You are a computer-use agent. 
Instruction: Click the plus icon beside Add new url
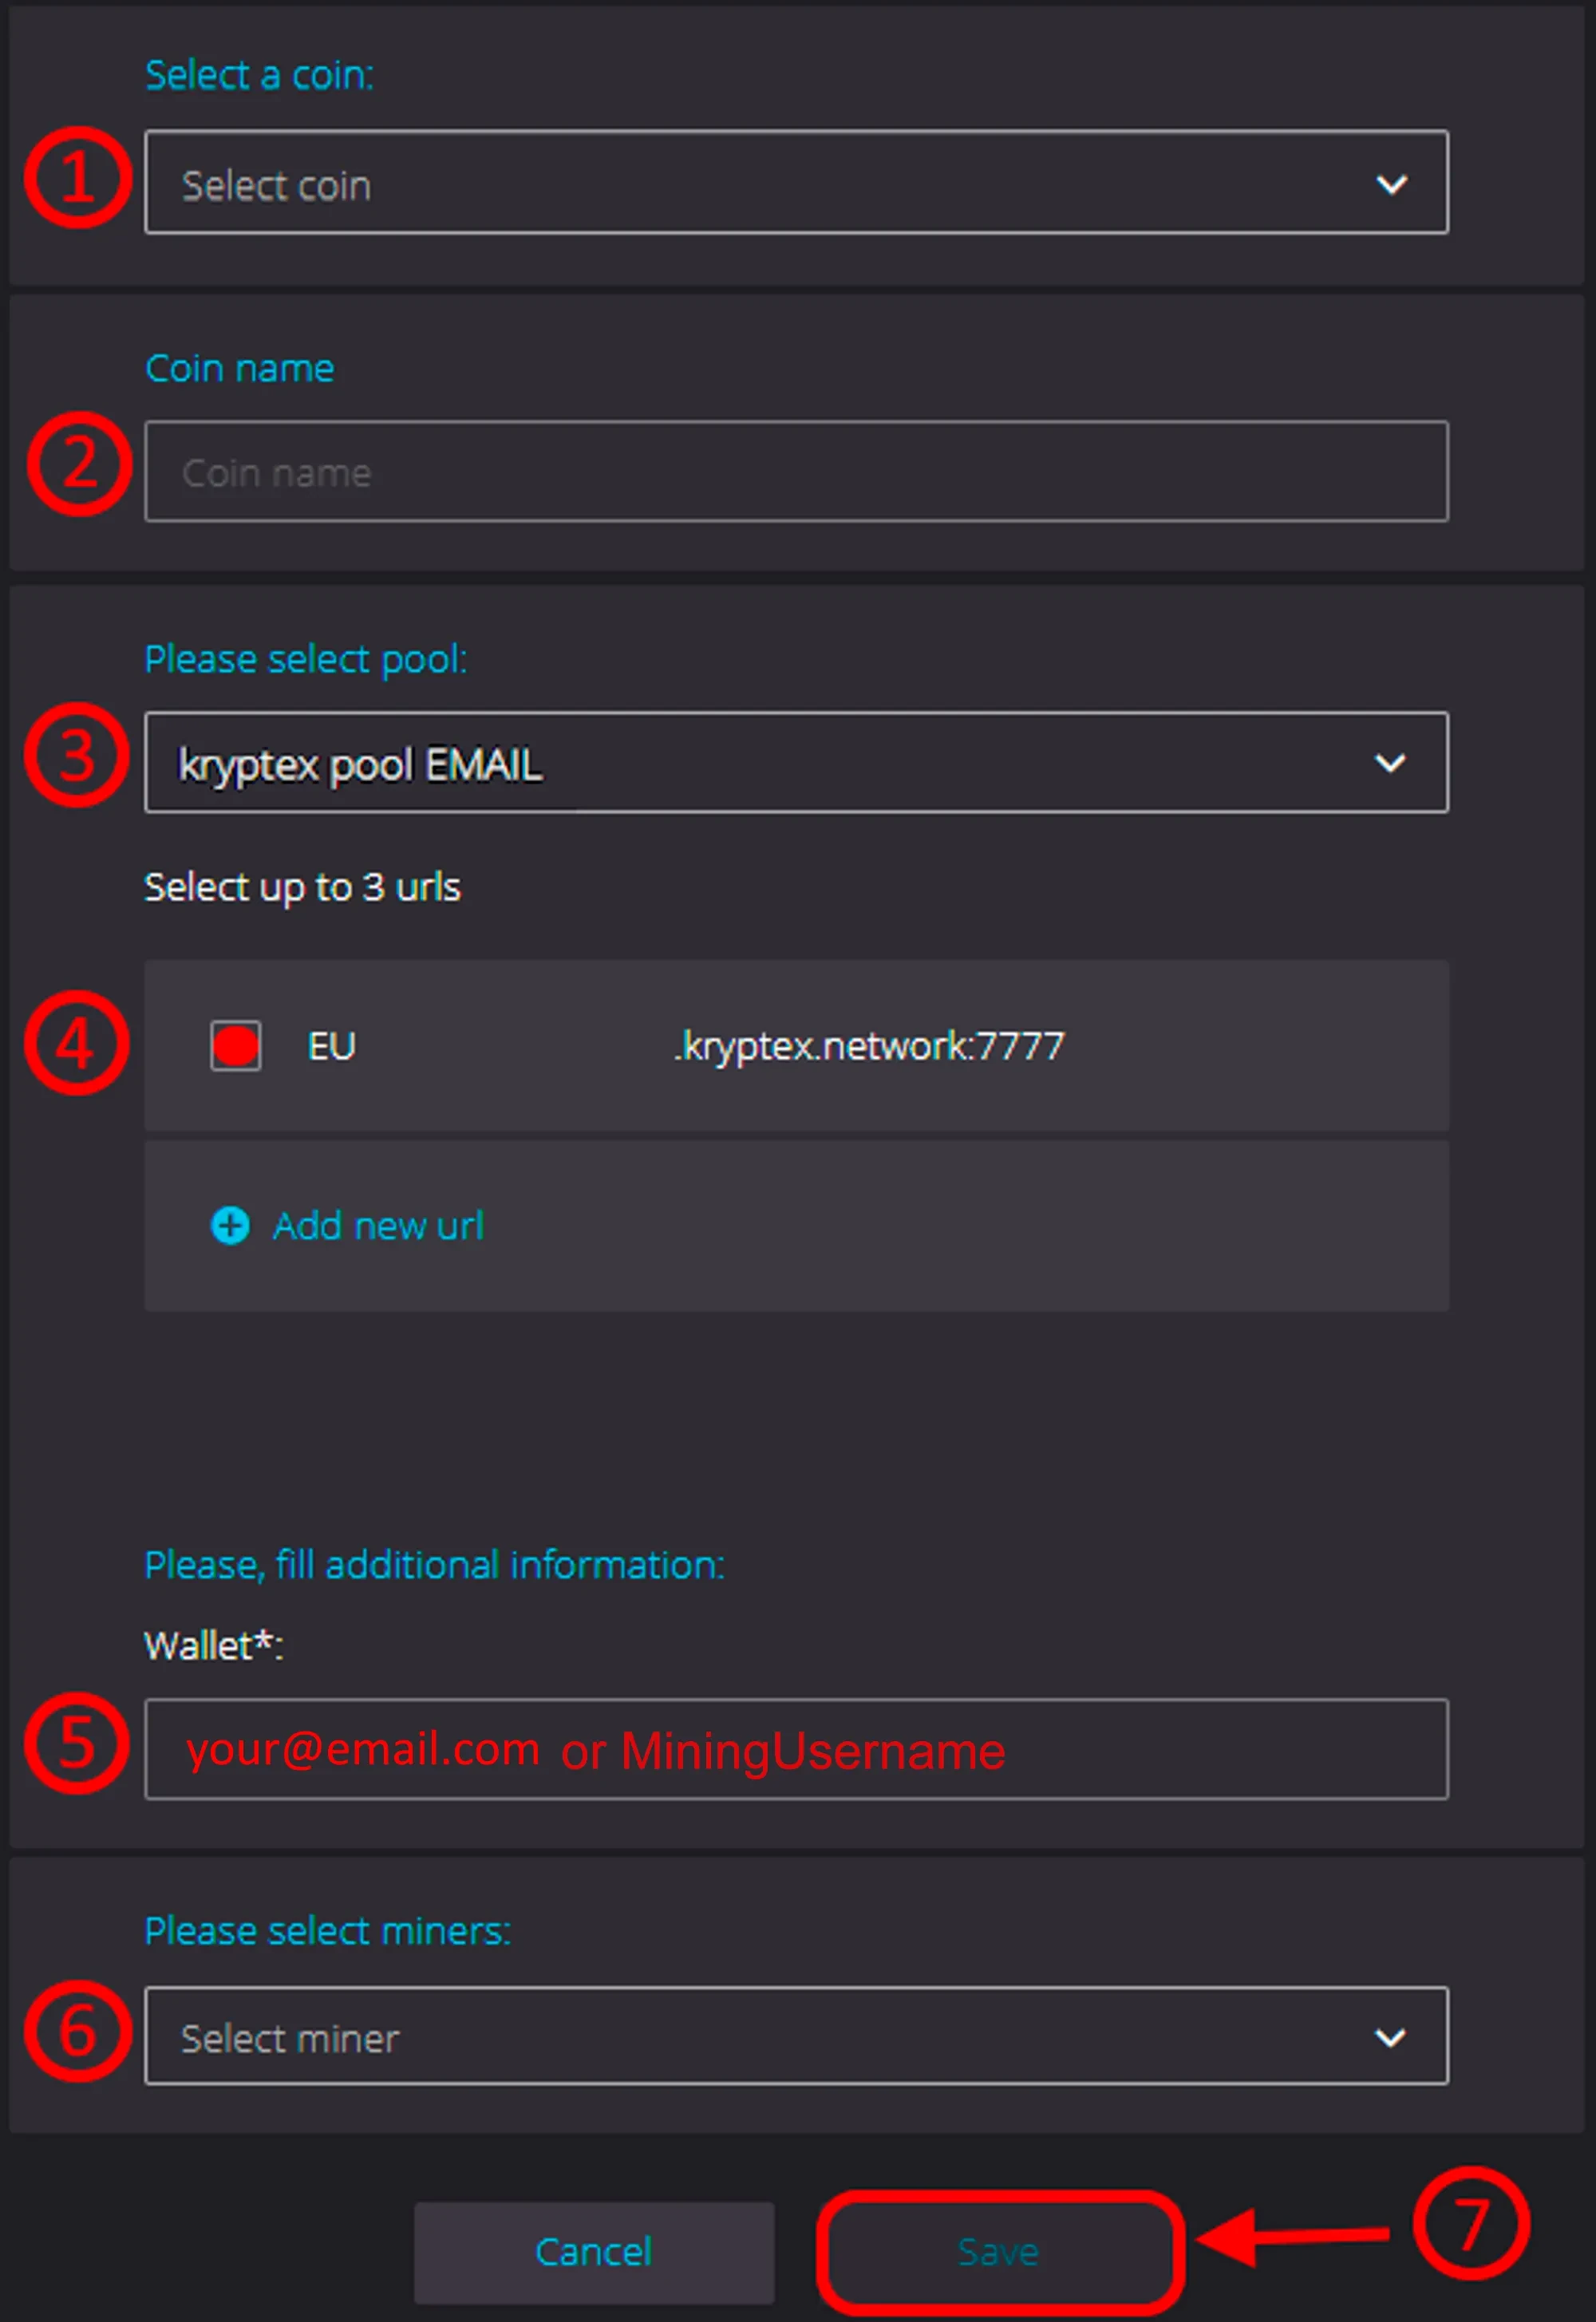230,1225
